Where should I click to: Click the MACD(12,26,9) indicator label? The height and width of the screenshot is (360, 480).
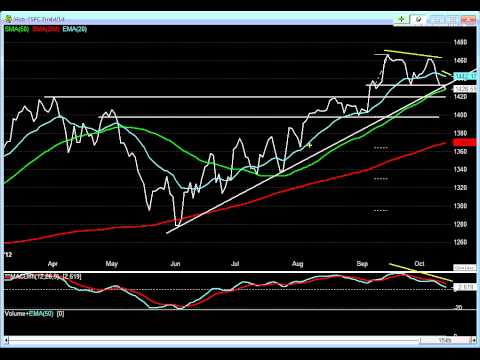click(35, 276)
